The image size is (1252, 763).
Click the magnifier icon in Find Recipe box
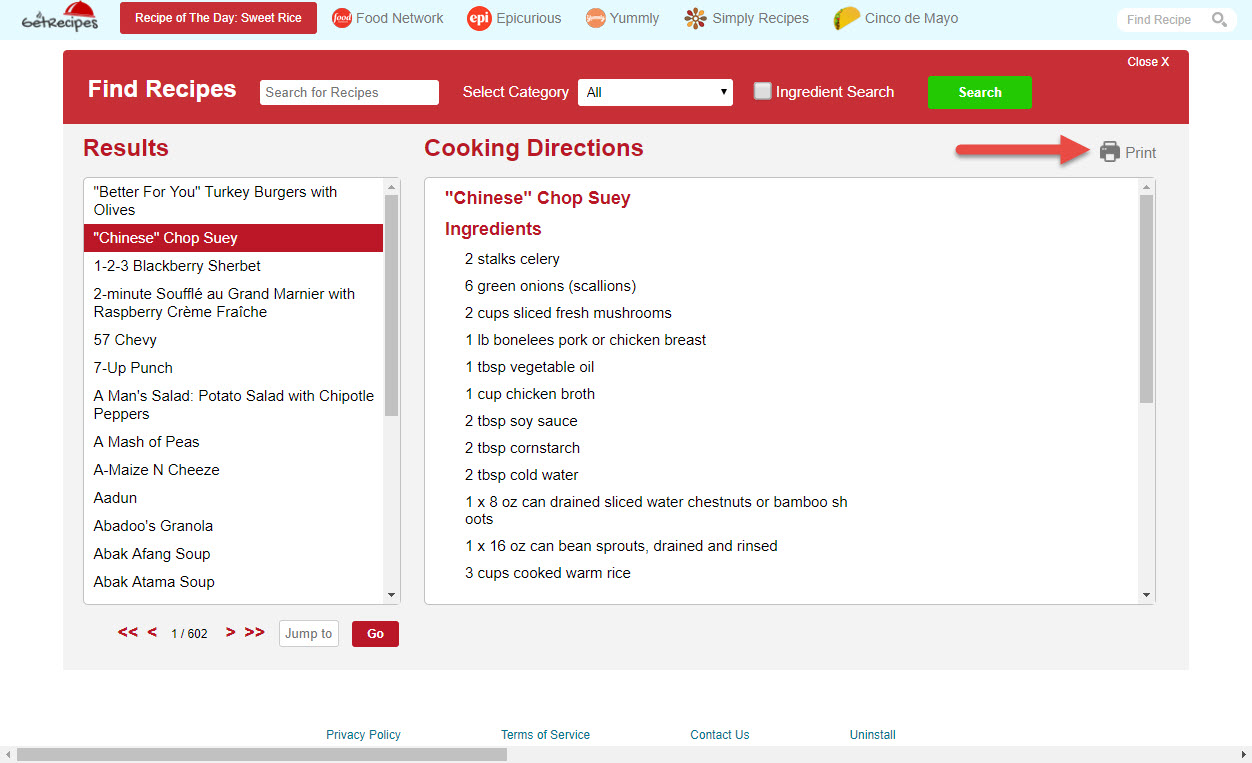coord(1218,19)
